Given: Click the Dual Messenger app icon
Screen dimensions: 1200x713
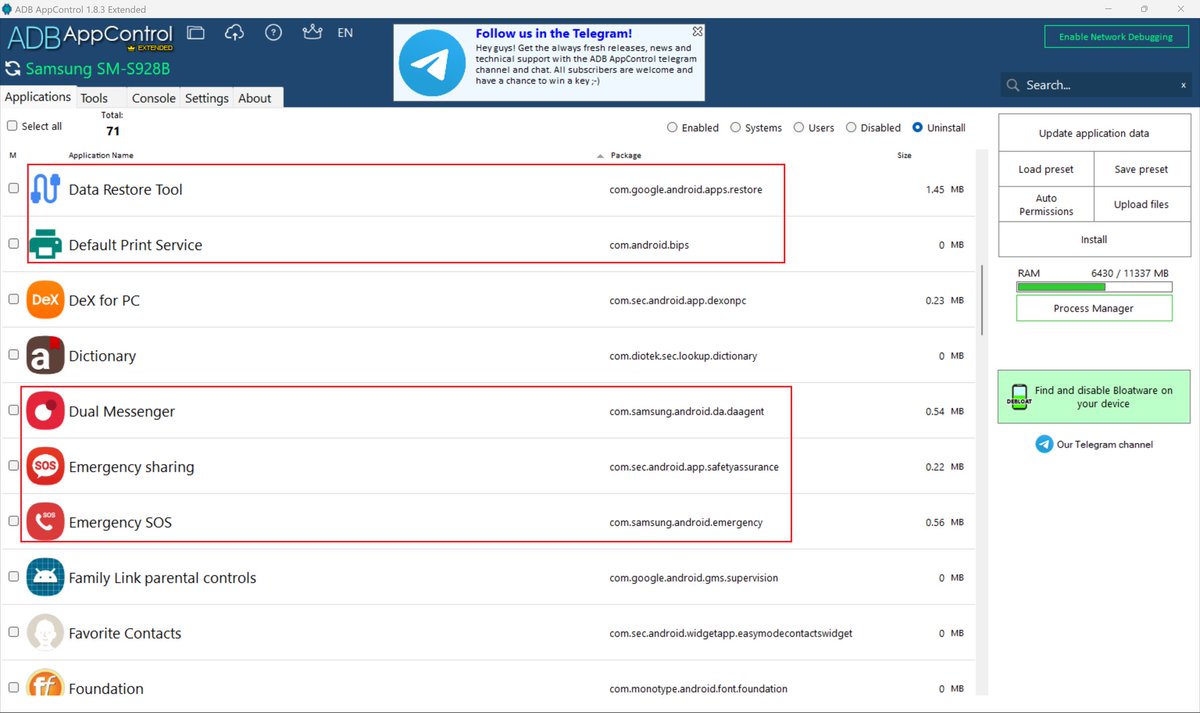Looking at the screenshot, I should coord(45,411).
